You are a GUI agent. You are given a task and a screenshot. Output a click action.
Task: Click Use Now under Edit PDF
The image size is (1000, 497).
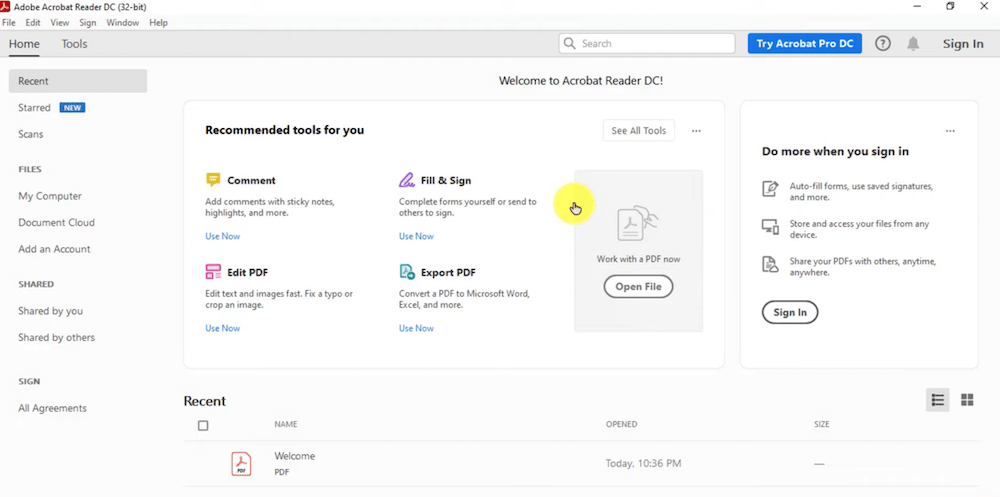(x=223, y=328)
